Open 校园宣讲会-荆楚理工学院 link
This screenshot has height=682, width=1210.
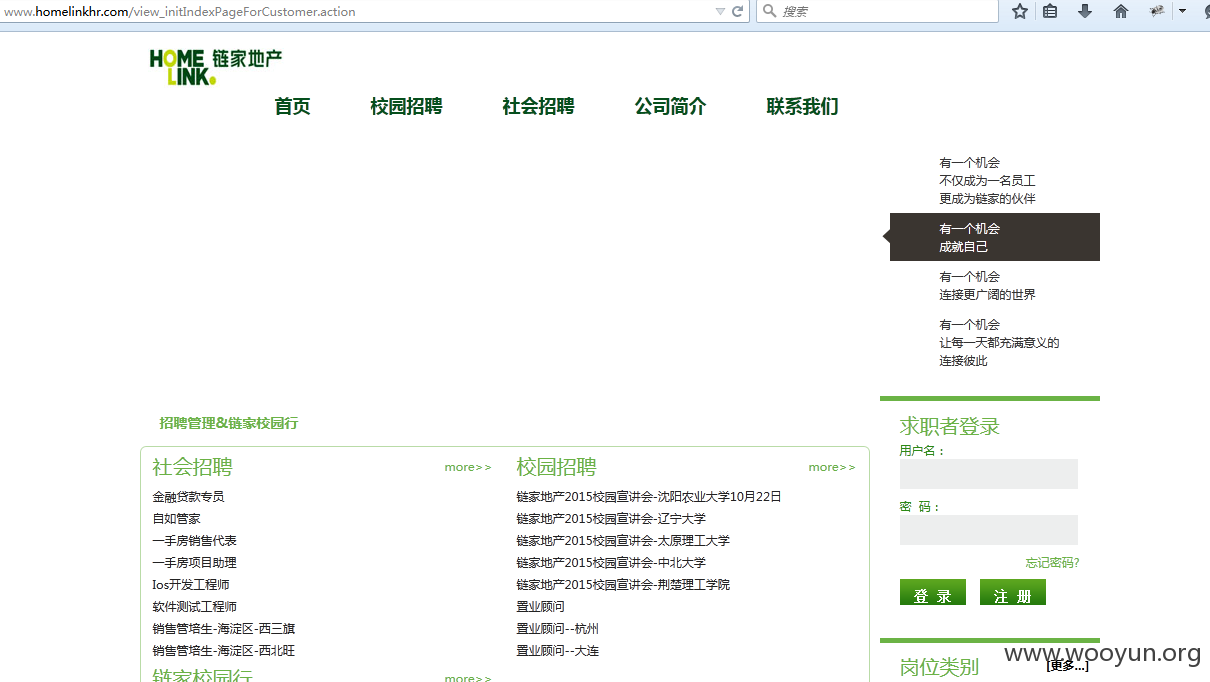623,585
